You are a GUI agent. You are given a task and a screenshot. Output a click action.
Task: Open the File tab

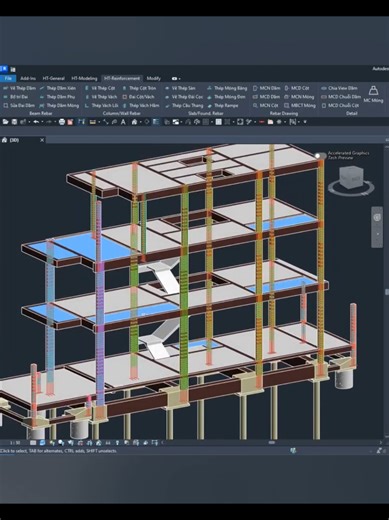(8, 79)
